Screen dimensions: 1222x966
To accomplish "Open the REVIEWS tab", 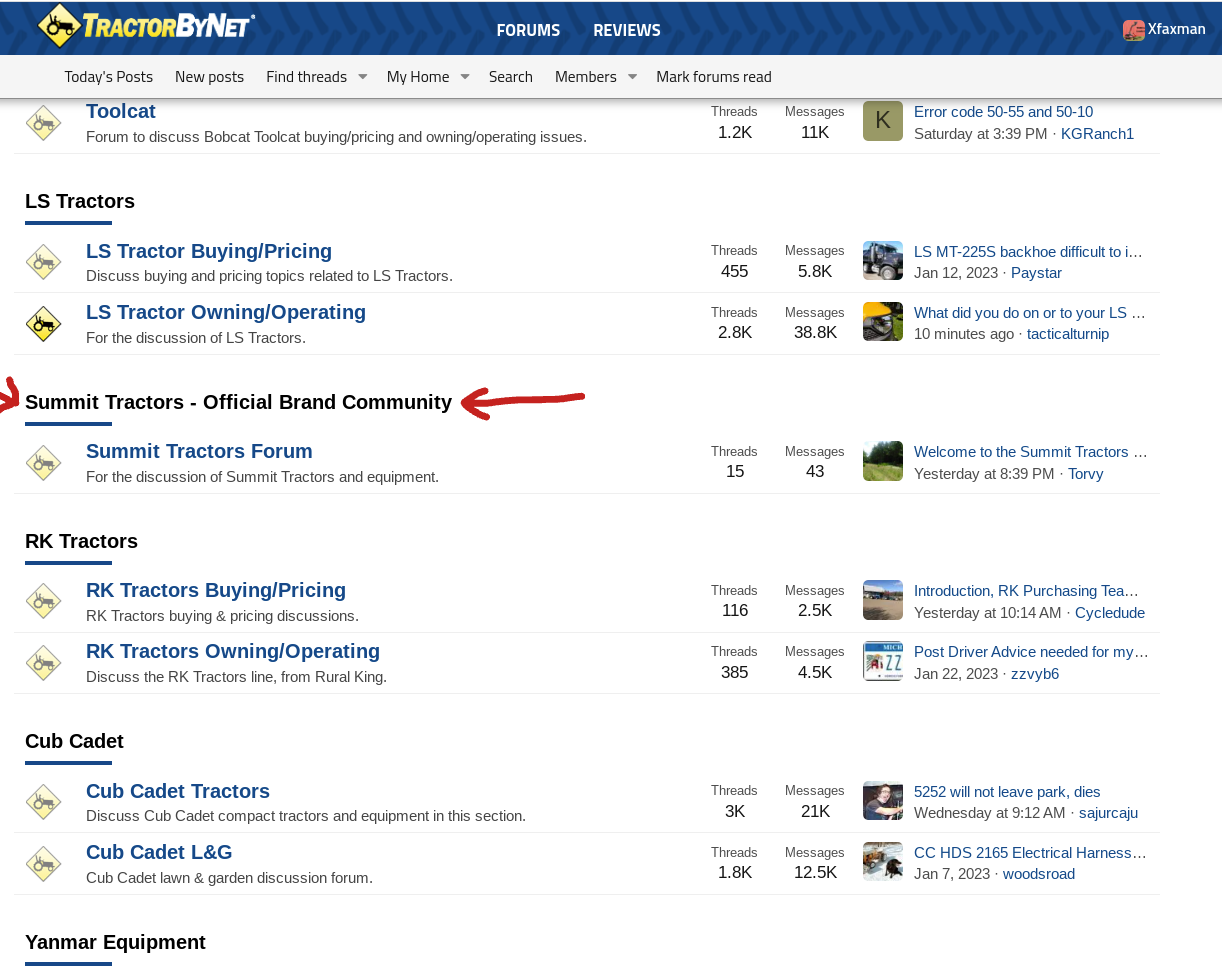I will click(627, 30).
